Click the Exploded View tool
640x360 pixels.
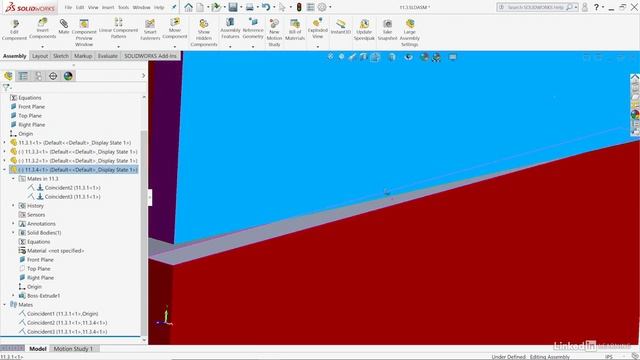(318, 29)
